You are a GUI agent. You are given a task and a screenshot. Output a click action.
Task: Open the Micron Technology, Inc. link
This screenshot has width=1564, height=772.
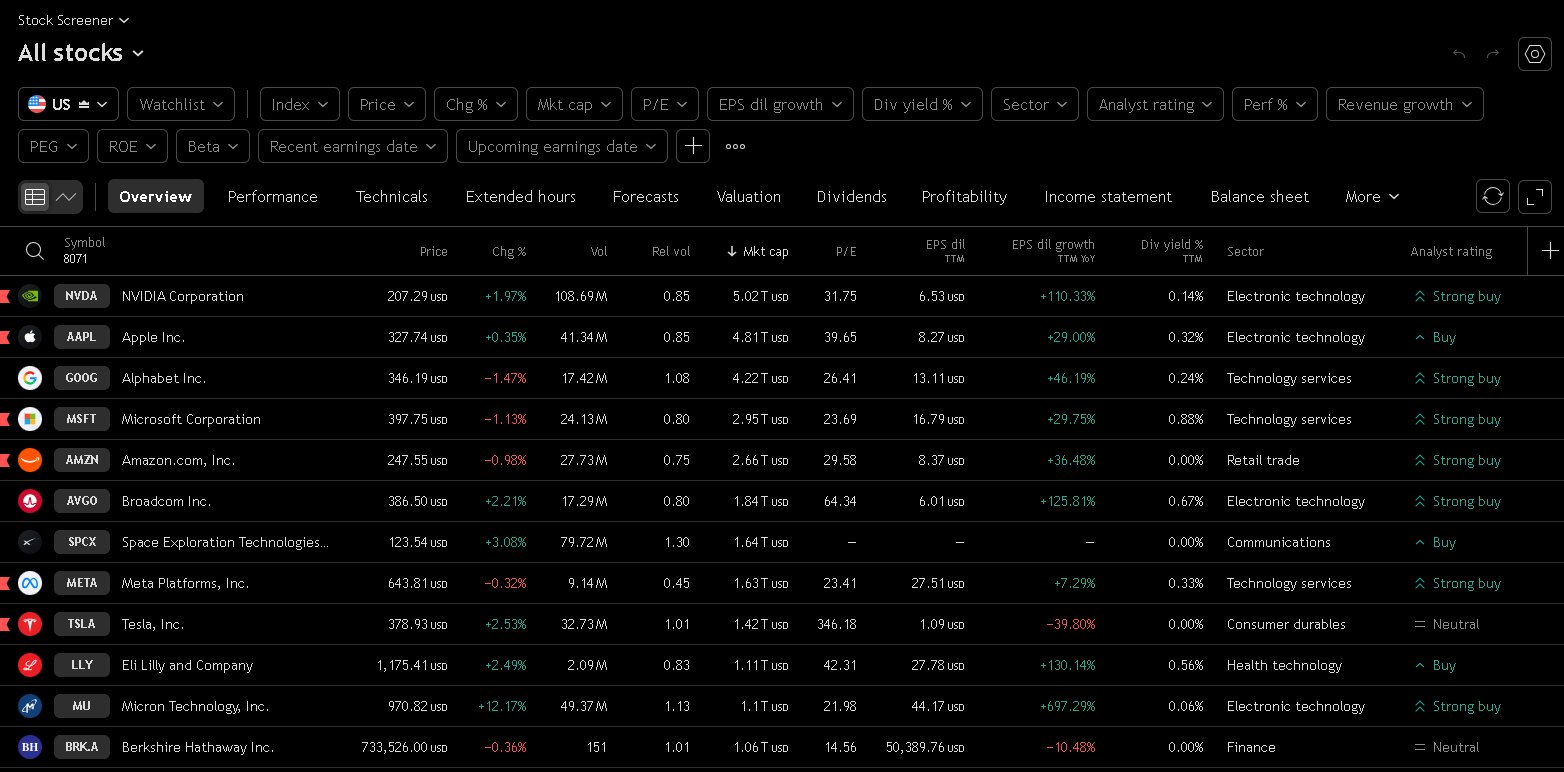(x=196, y=706)
